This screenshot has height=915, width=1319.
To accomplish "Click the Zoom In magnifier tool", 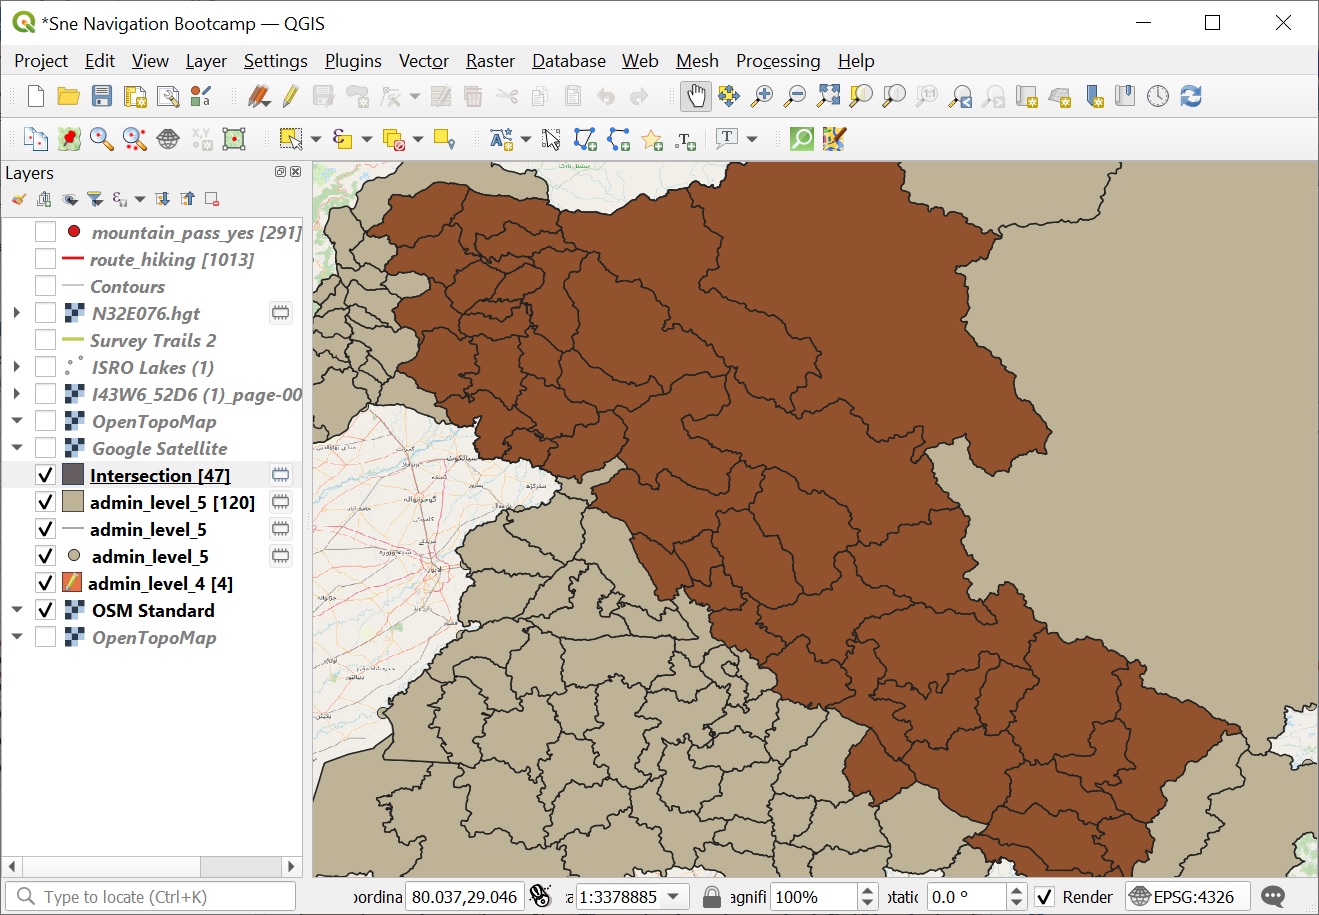I will (762, 96).
